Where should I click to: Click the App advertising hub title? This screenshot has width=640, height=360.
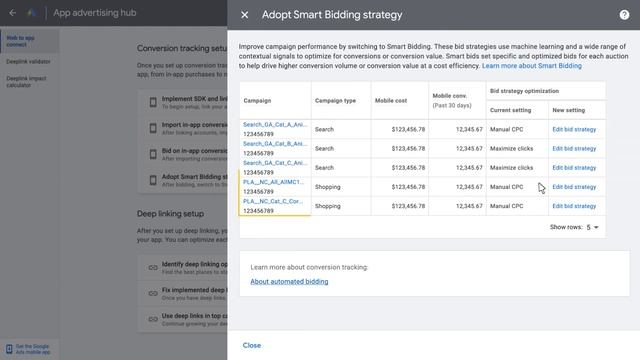[95, 13]
